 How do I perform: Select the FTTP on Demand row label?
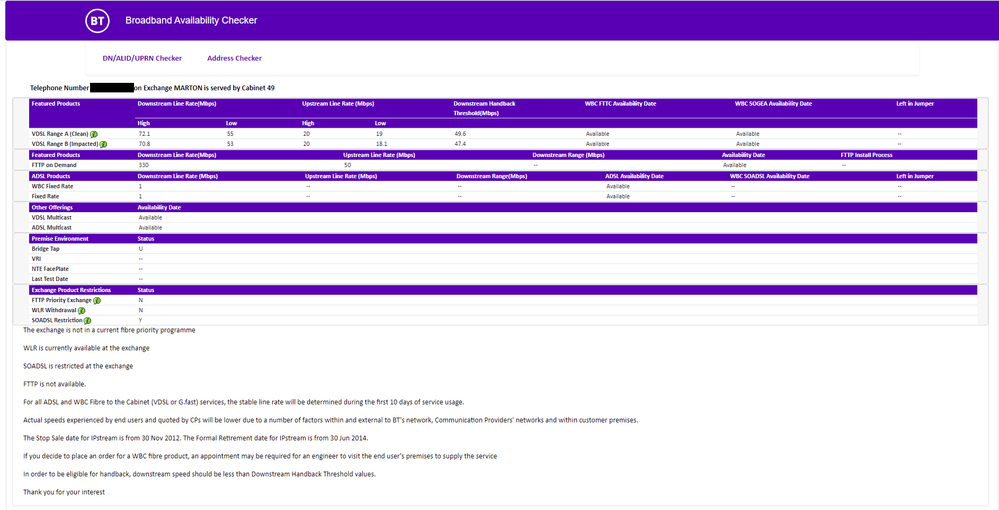coord(54,165)
